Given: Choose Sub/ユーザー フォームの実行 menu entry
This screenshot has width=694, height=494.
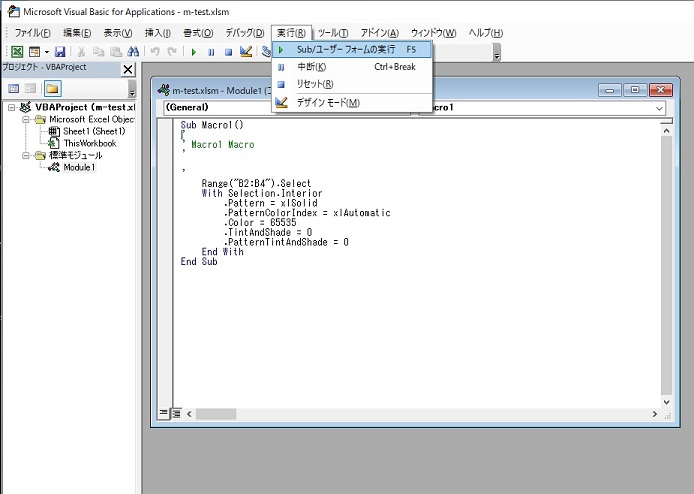Looking at the screenshot, I should pyautogui.click(x=352, y=50).
